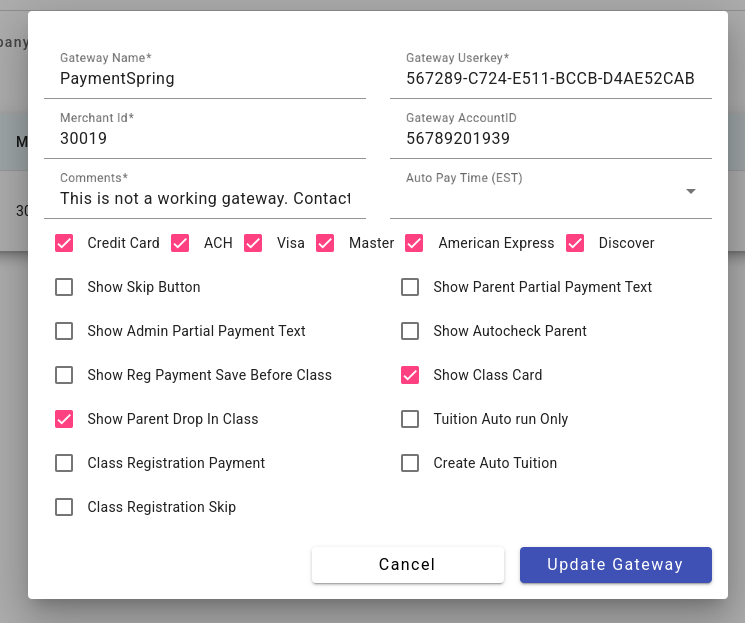
Task: Check Show Parent Partial Payment Text
Action: coord(410,287)
